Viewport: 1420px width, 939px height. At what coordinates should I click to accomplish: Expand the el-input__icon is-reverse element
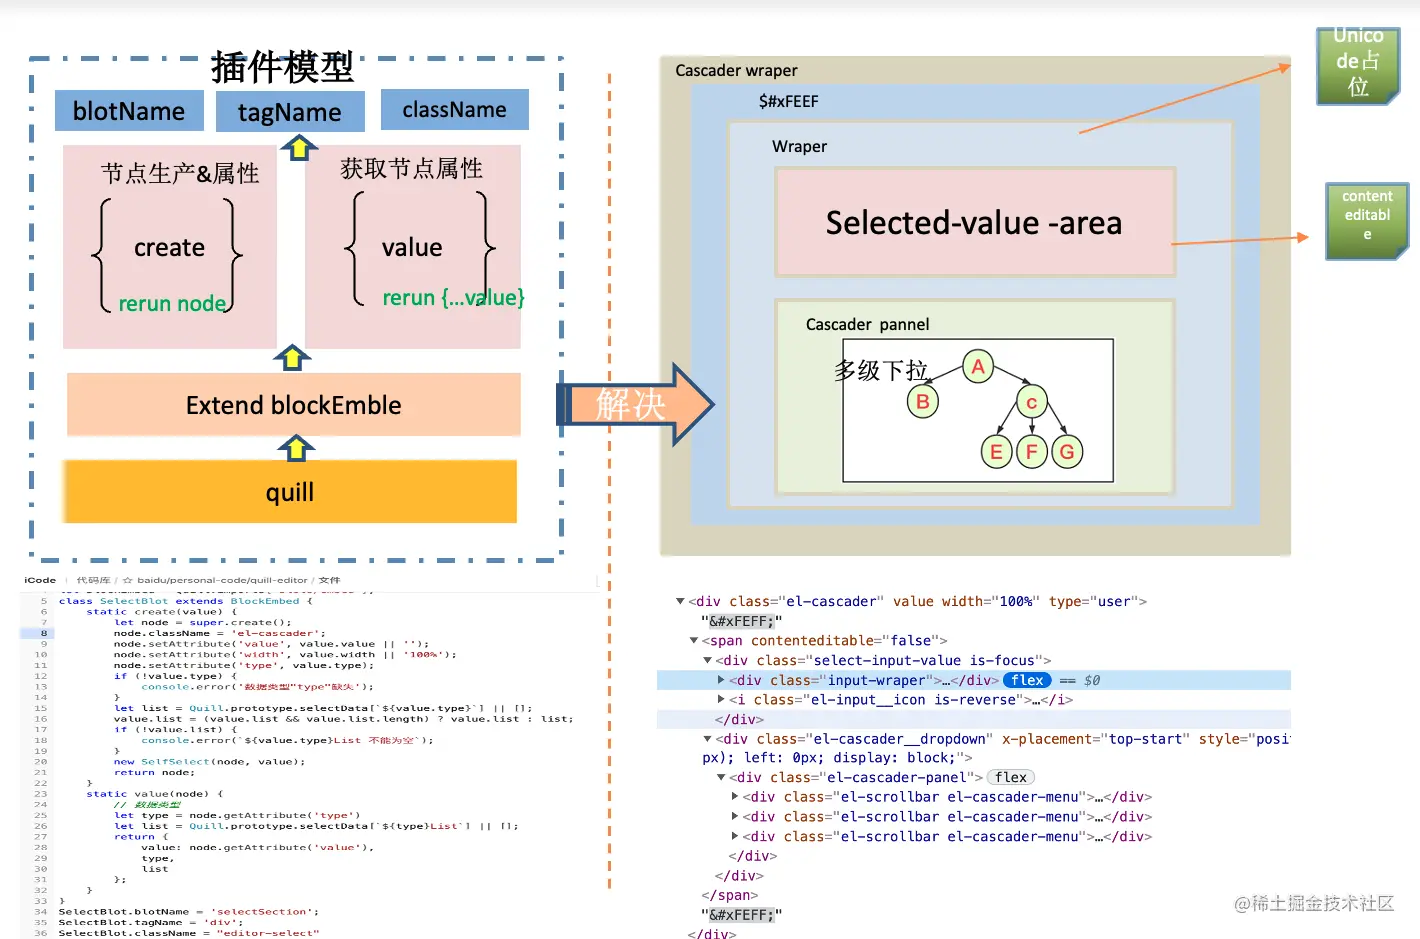pos(721,699)
